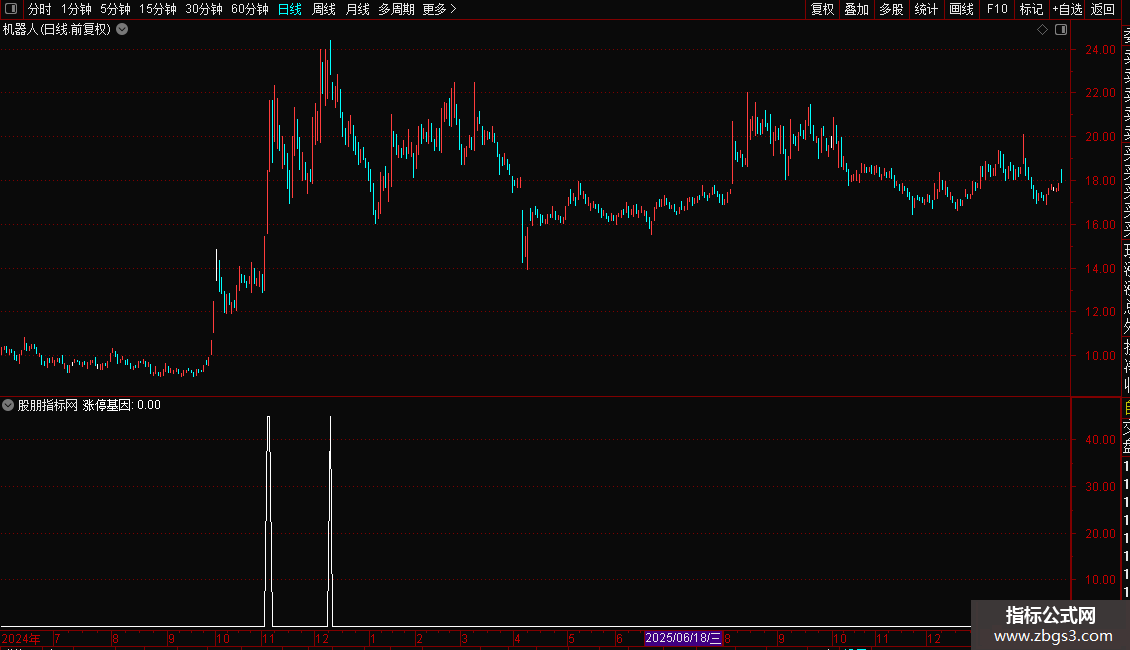Click the 返回 back button
This screenshot has width=1130, height=650.
[x=1103, y=9]
